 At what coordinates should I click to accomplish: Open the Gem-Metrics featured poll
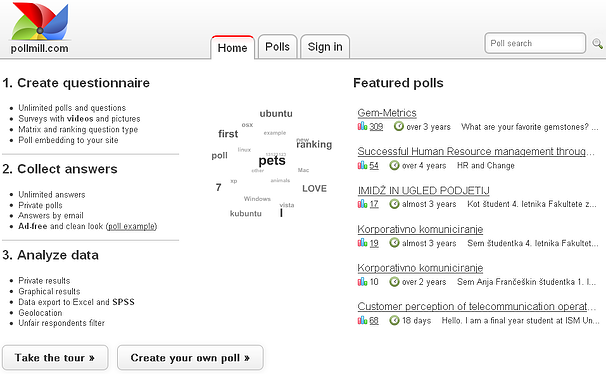(387, 113)
